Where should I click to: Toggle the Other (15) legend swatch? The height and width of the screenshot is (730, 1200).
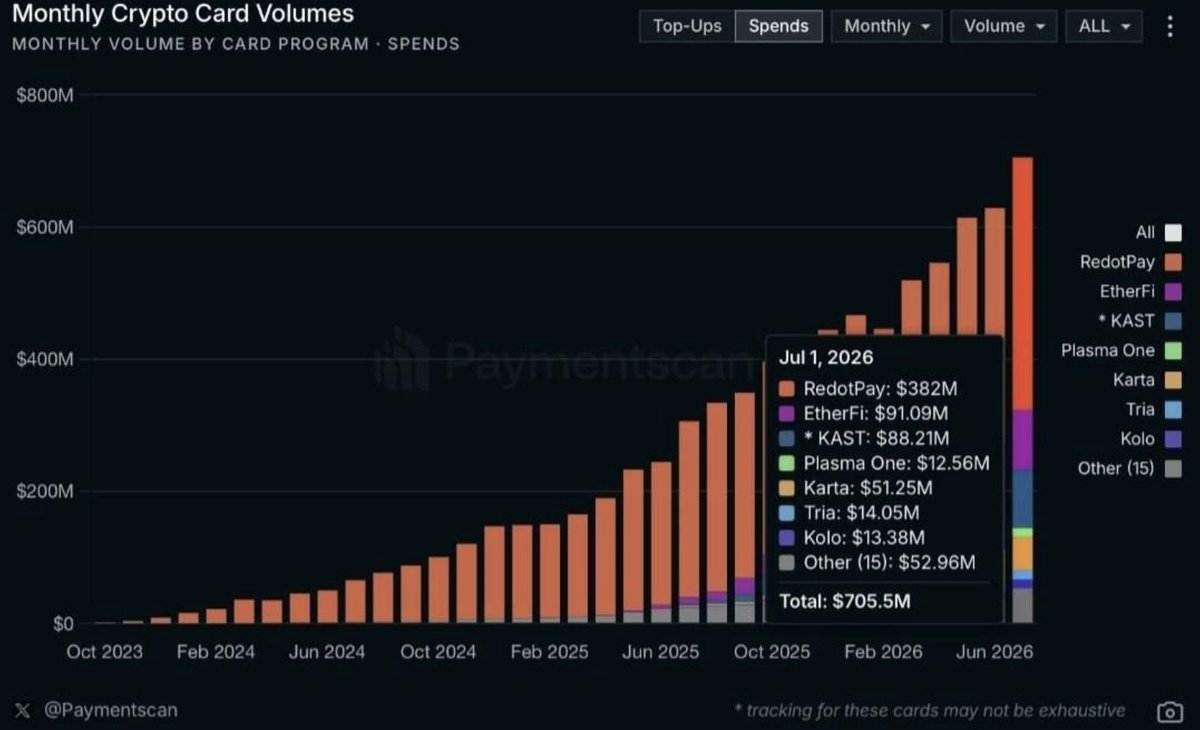pyautogui.click(x=1173, y=468)
